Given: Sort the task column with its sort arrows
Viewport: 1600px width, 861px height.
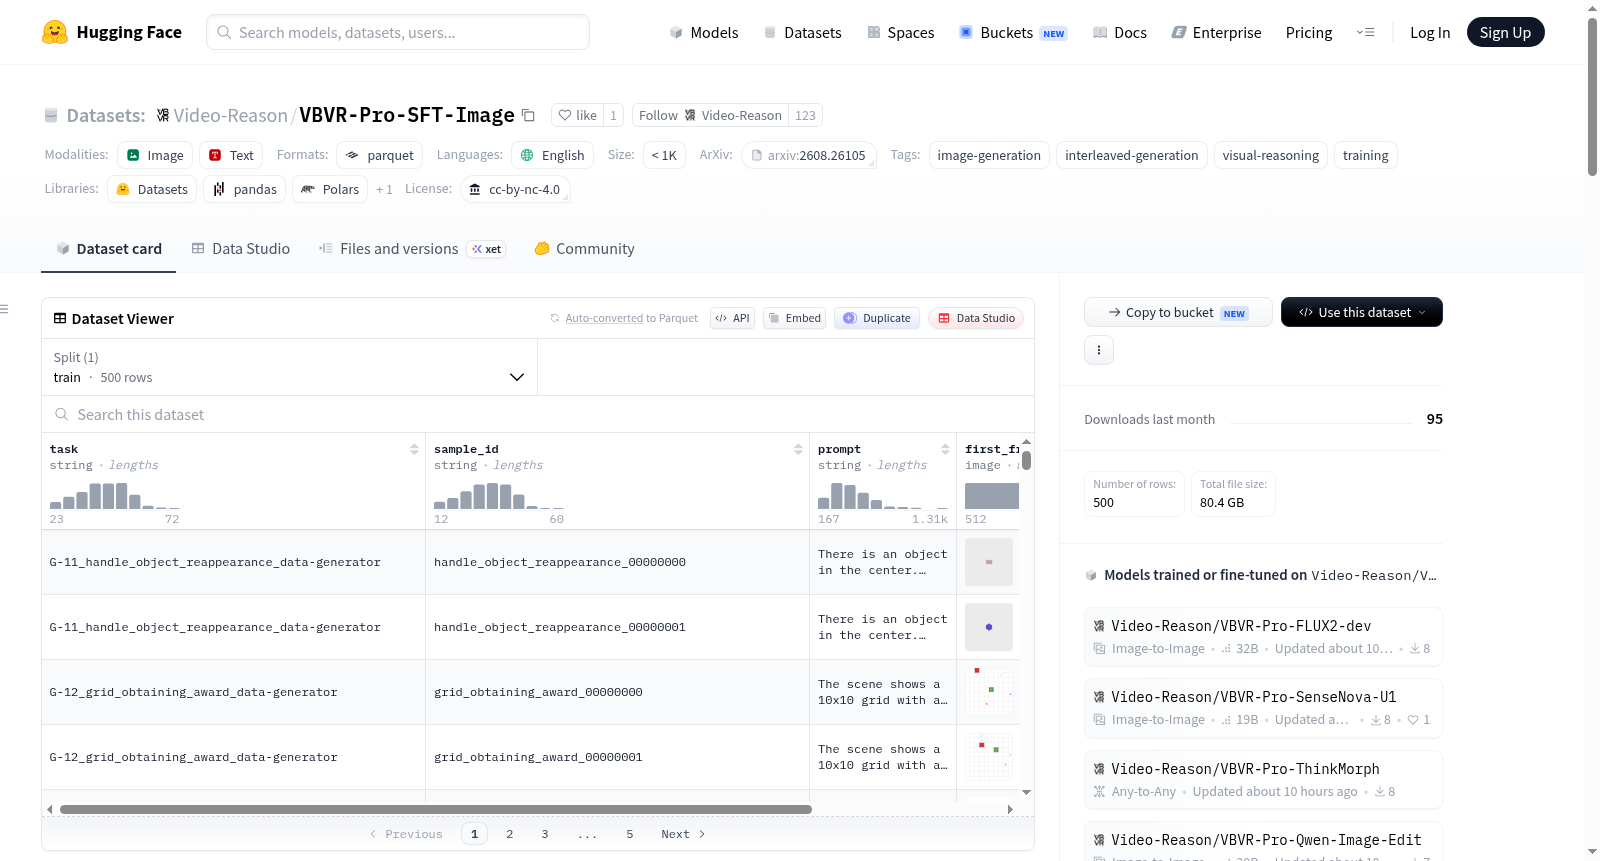Looking at the screenshot, I should (414, 449).
